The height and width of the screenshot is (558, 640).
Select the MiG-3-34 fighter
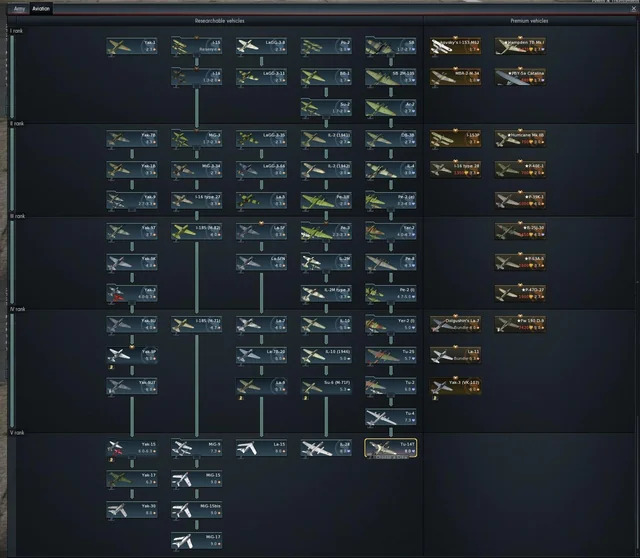coord(197,170)
